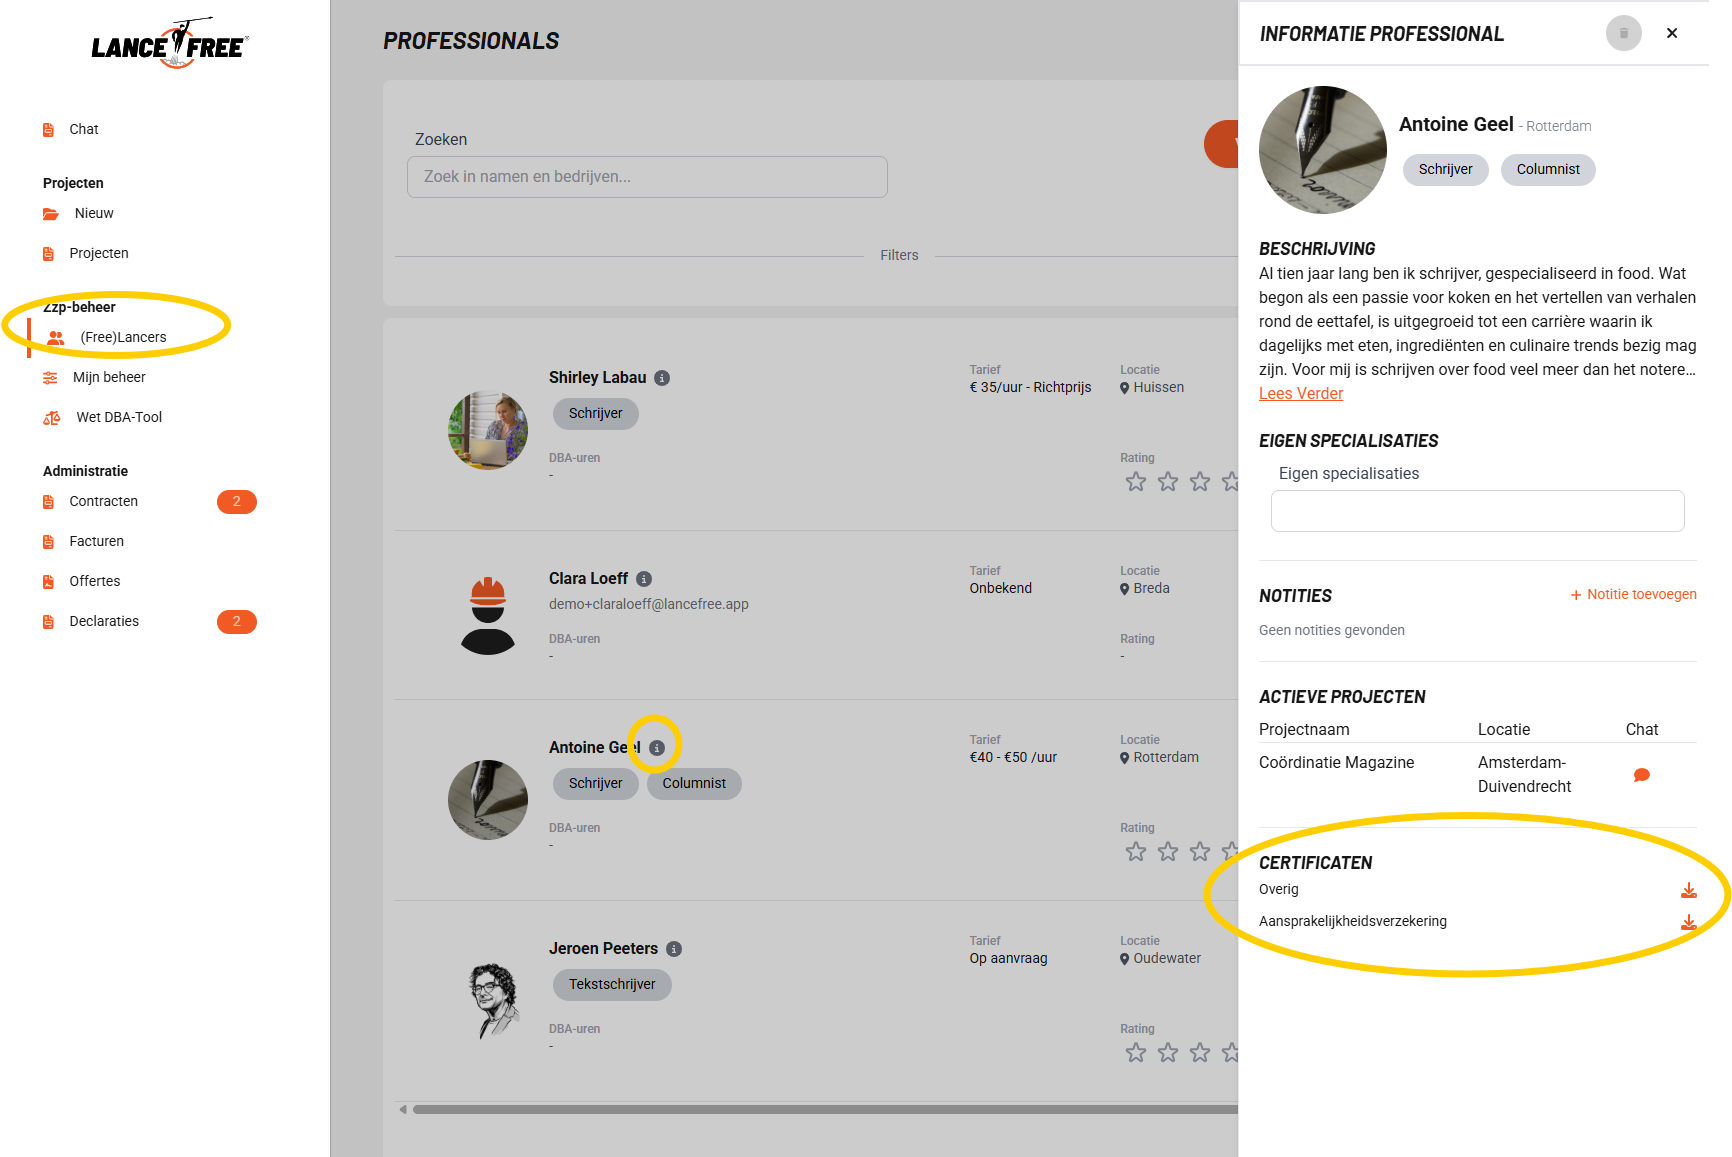Download the Overig certificate
Viewport: 1732px width, 1157px height.
point(1688,890)
